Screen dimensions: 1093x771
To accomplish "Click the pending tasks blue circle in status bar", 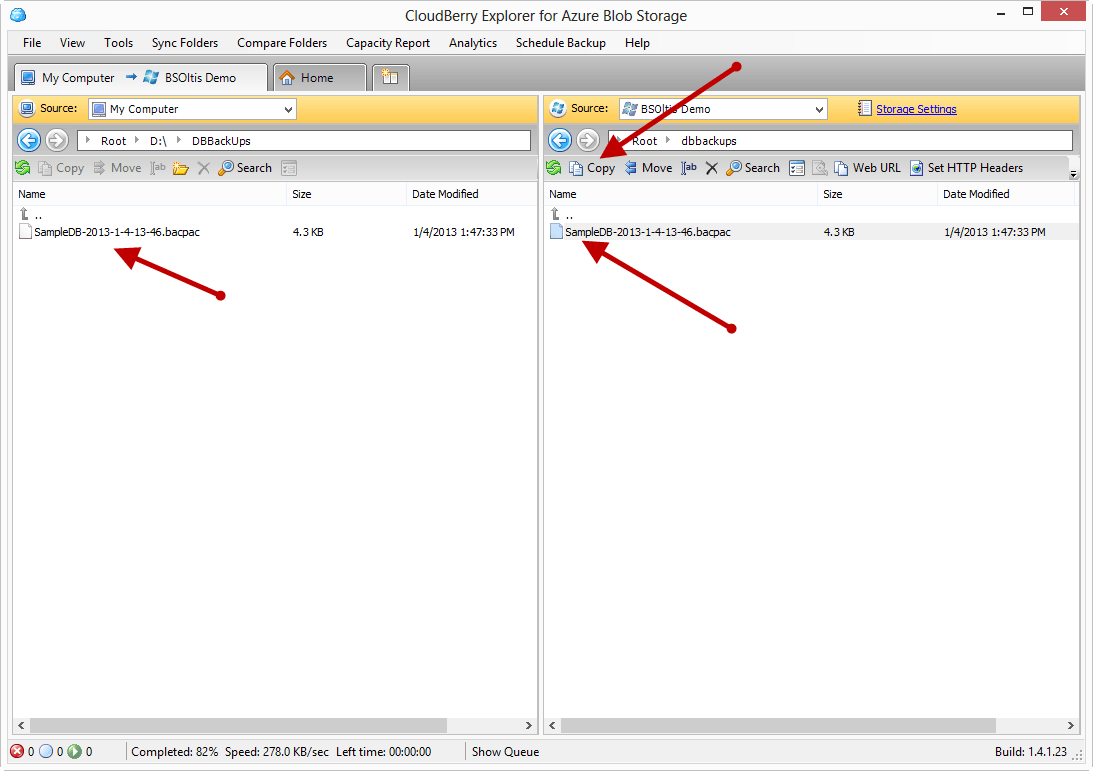I will (x=46, y=751).
